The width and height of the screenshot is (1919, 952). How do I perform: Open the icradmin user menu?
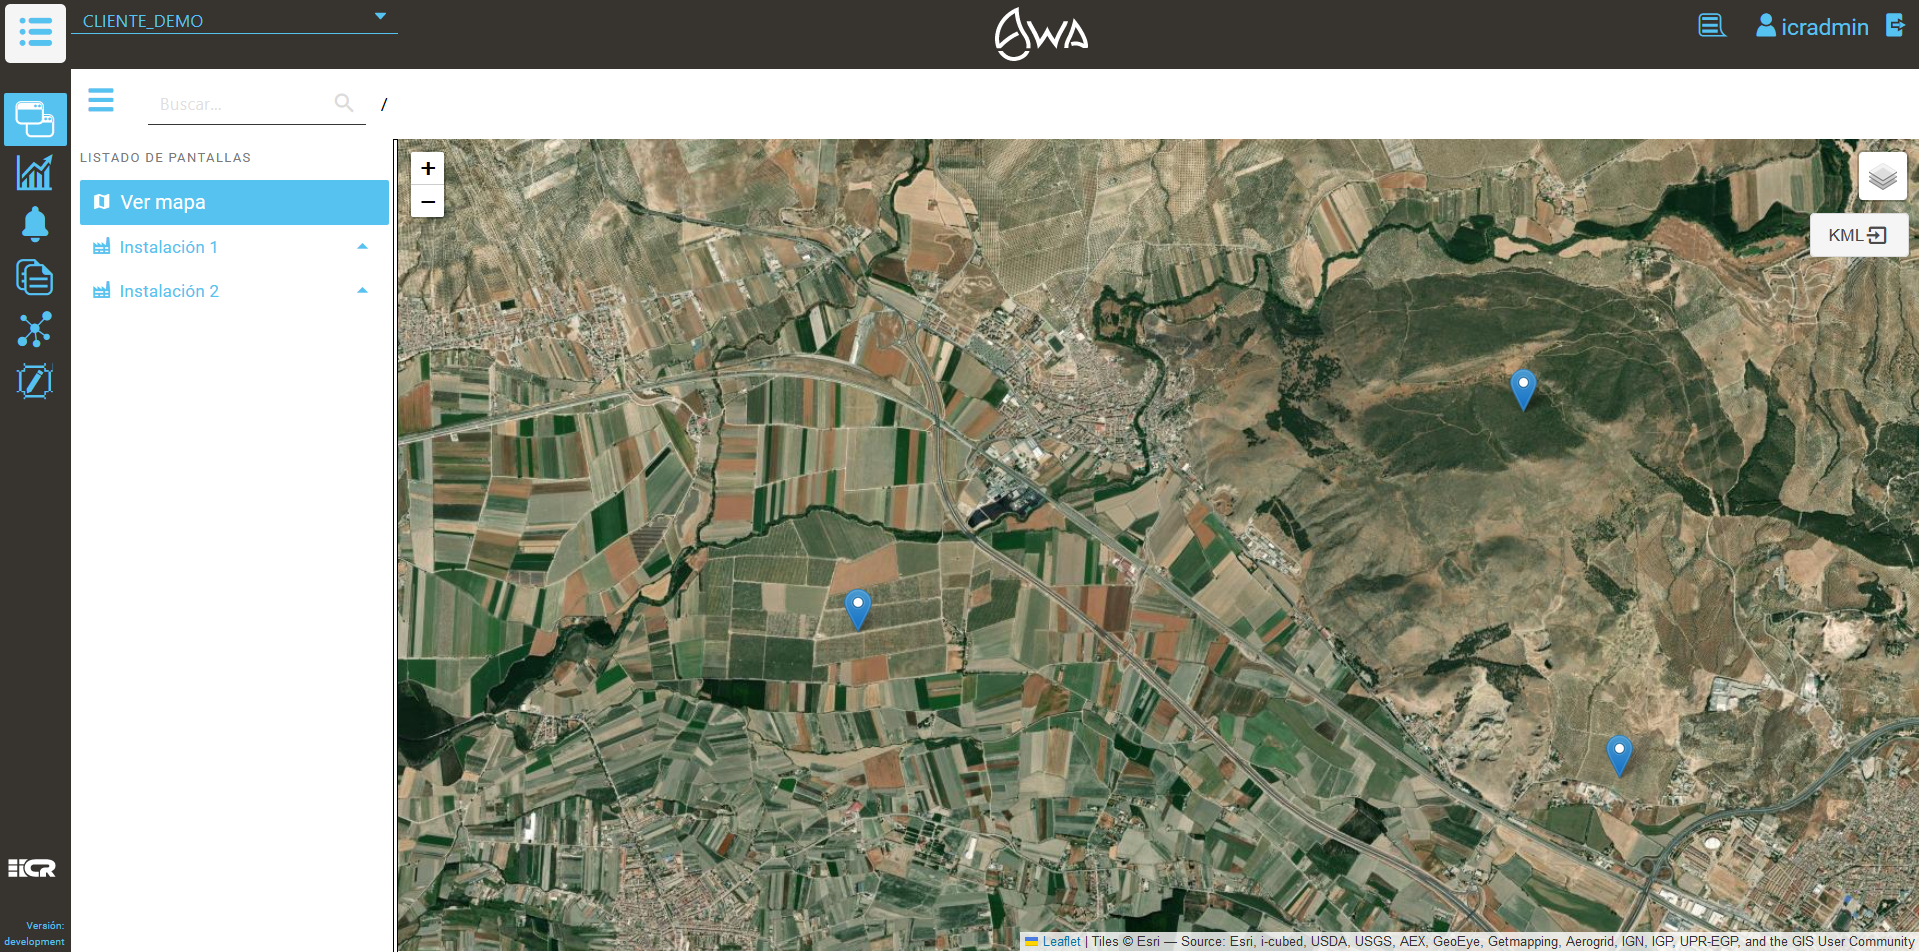click(x=1812, y=27)
